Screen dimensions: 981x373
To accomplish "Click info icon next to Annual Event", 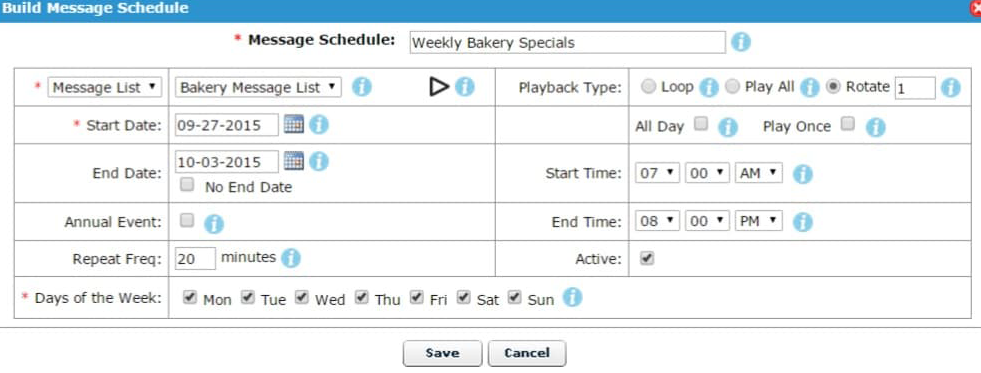I will click(214, 223).
